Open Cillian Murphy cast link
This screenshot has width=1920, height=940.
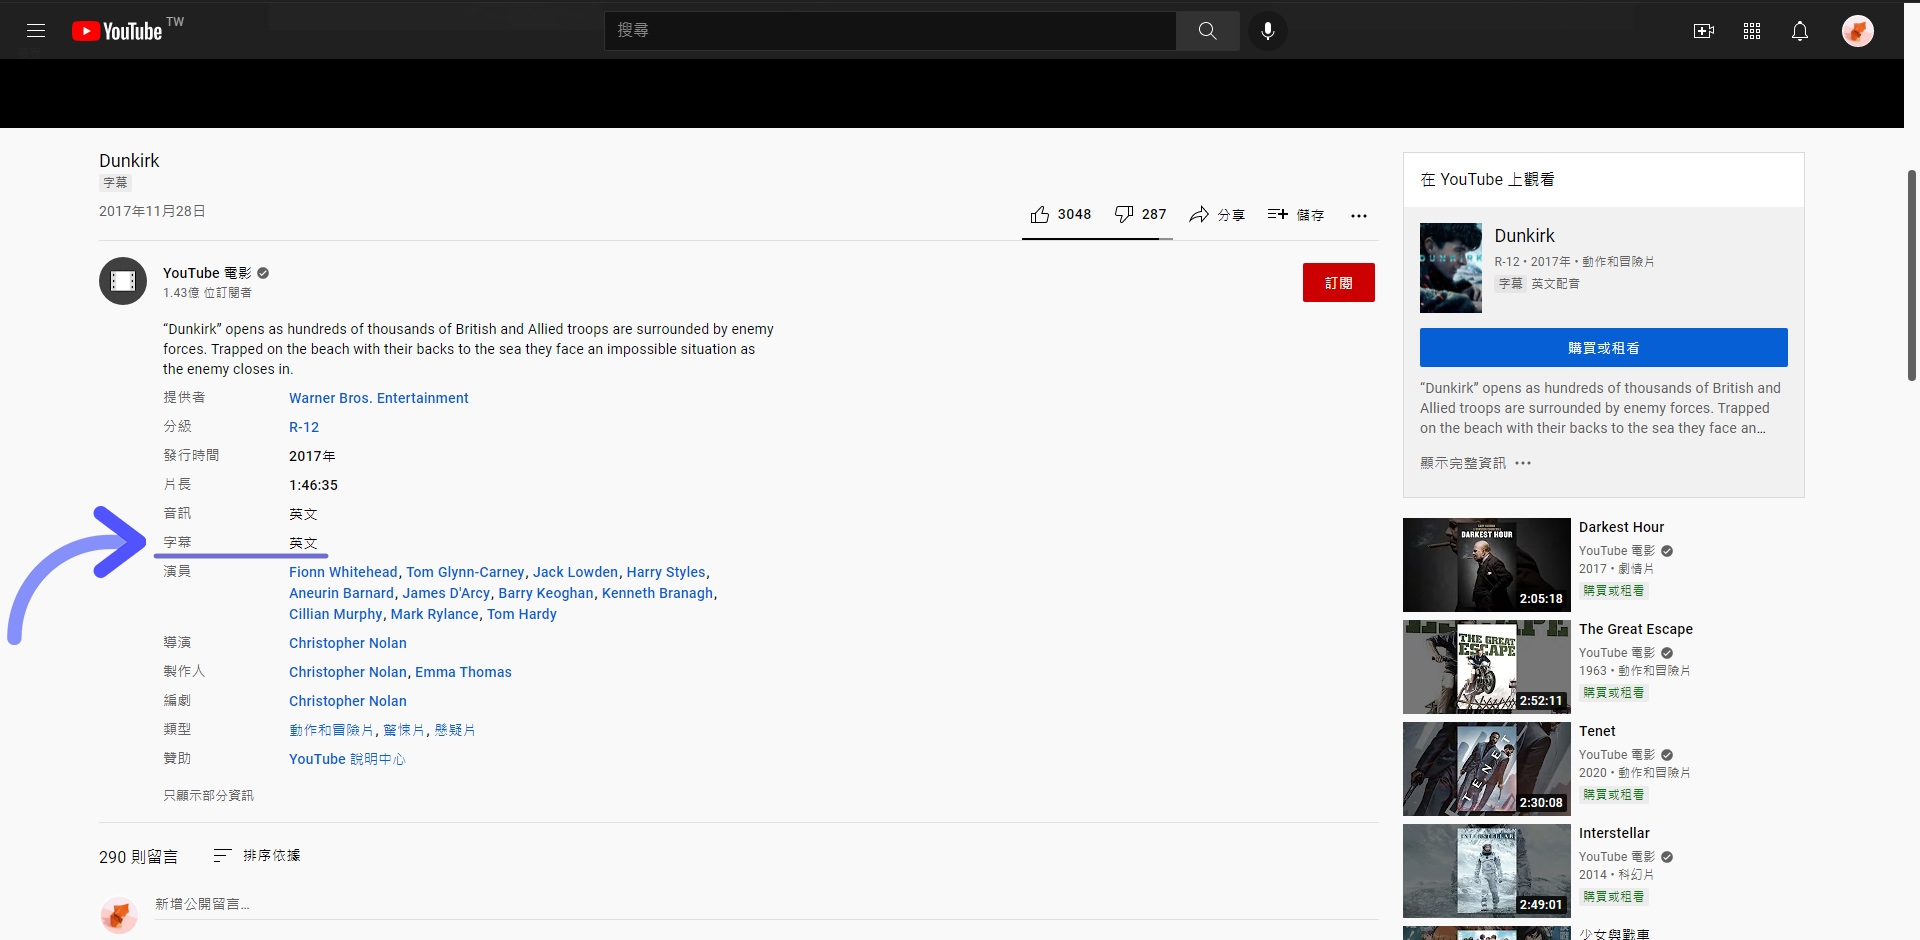click(336, 614)
